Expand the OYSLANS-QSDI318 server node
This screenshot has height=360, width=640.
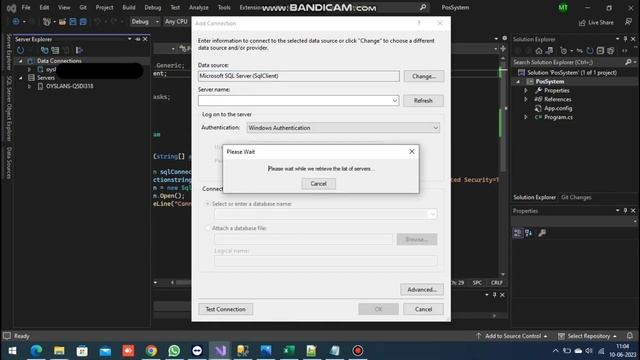click(29, 86)
